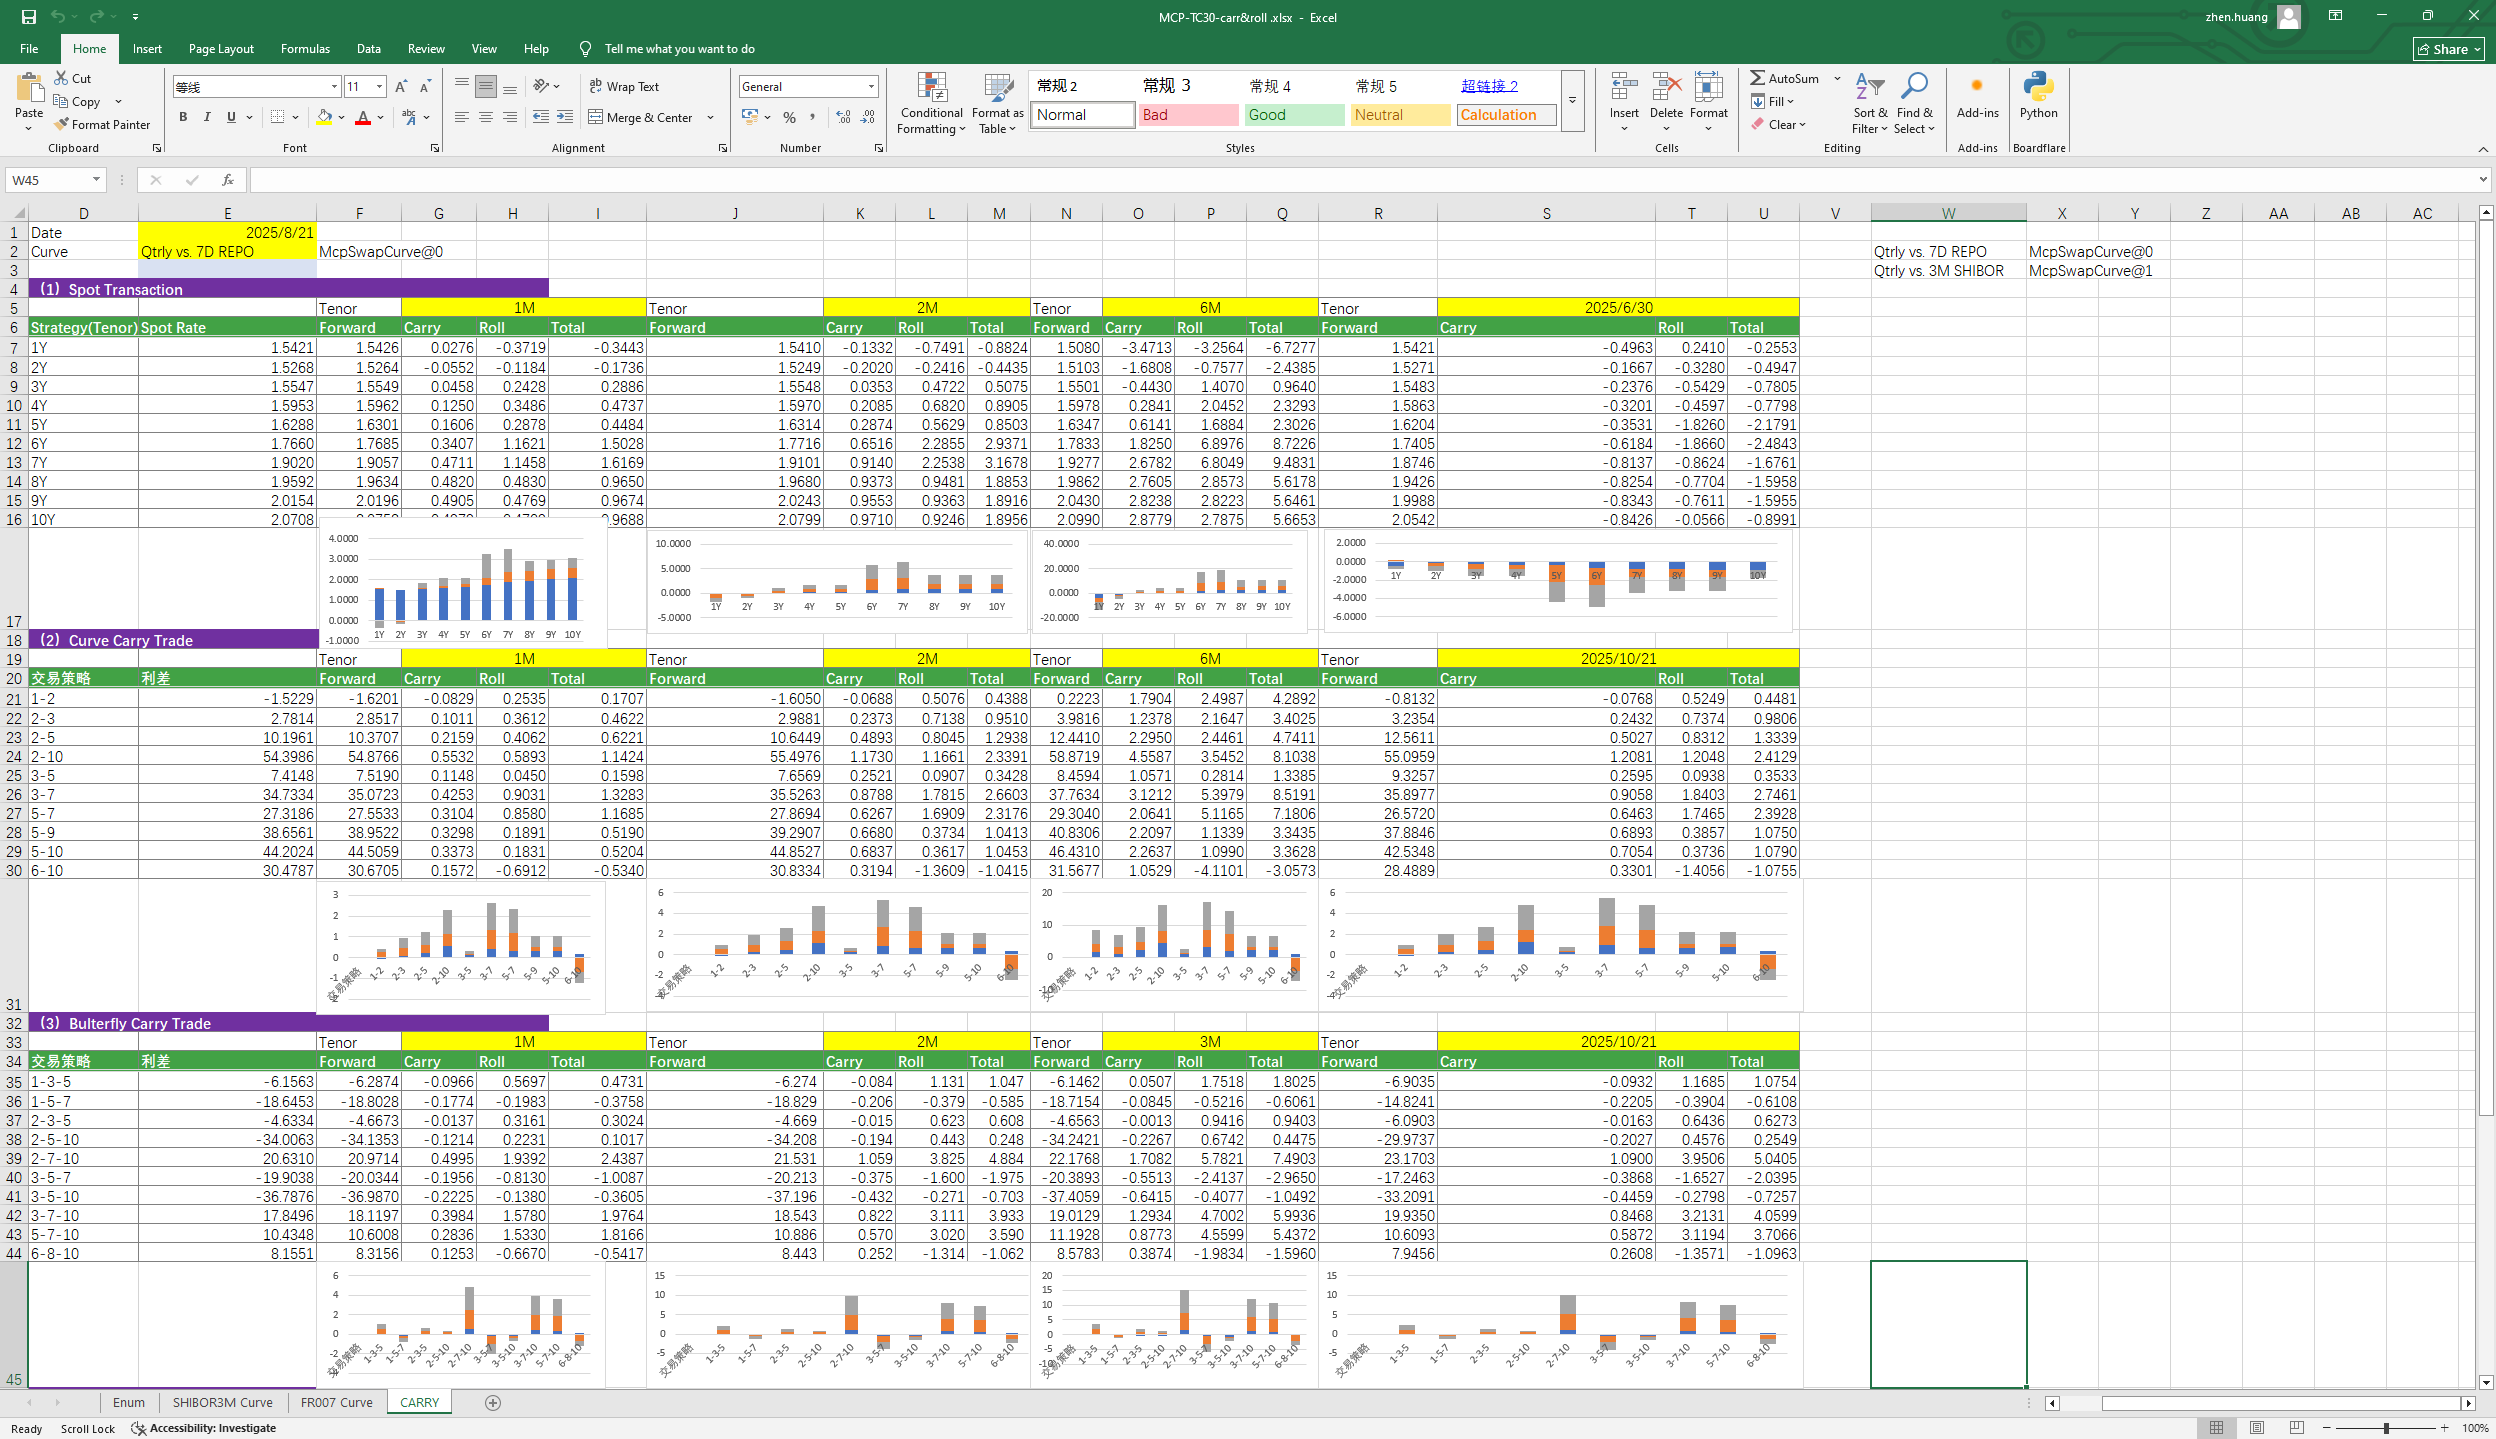Expand the Name Box dropdown arrow
The height and width of the screenshot is (1439, 2496).
tap(96, 180)
